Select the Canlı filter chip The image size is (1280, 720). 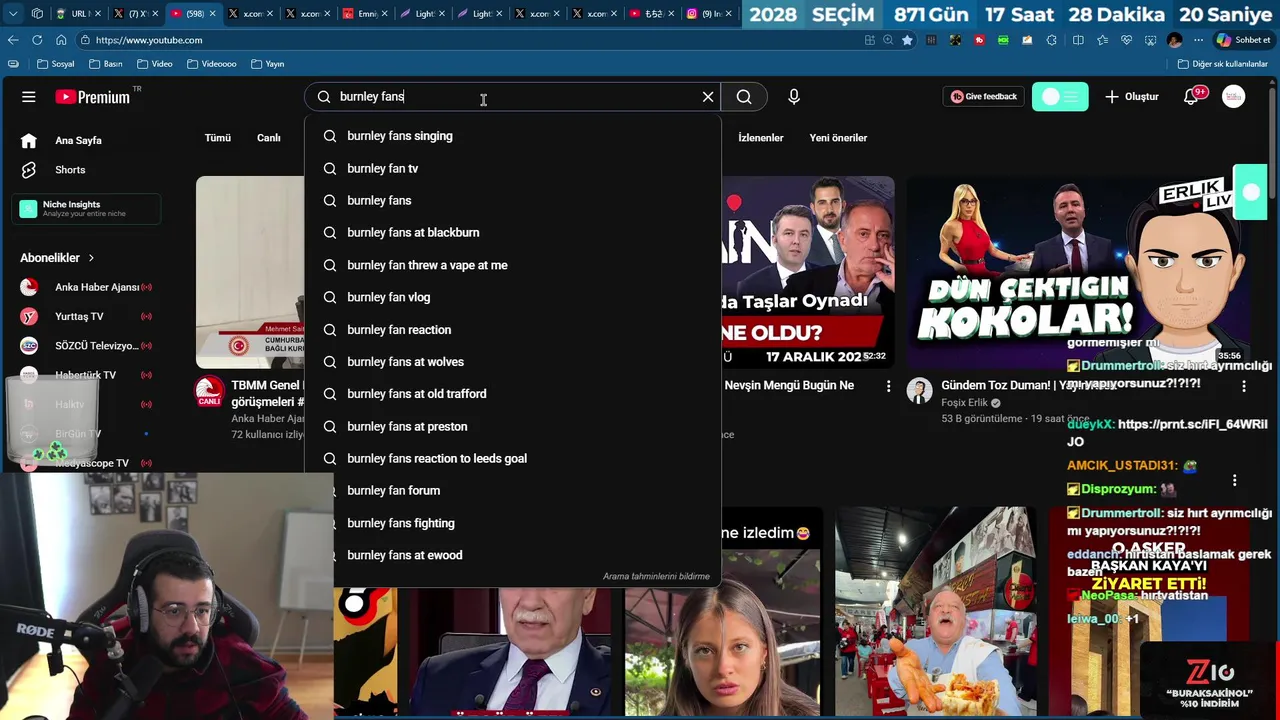pyautogui.click(x=269, y=138)
